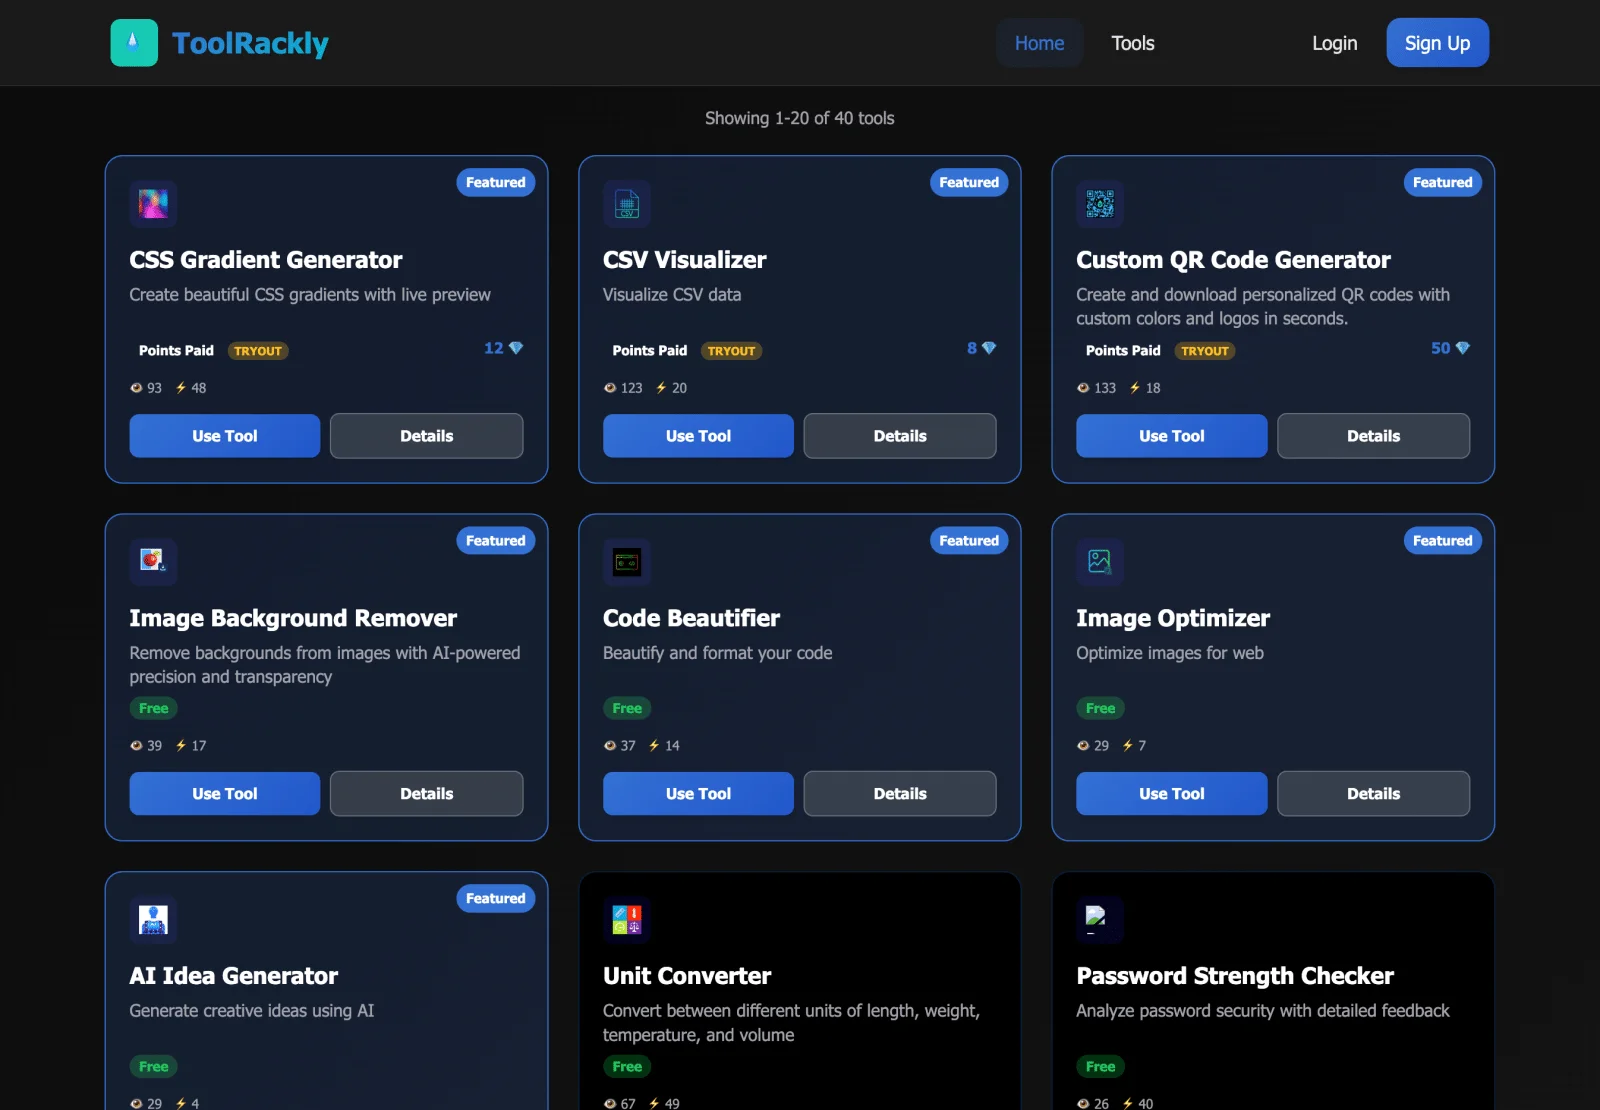Open Details for CSV Visualizer
Viewport: 1600px width, 1110px height.
tap(900, 436)
